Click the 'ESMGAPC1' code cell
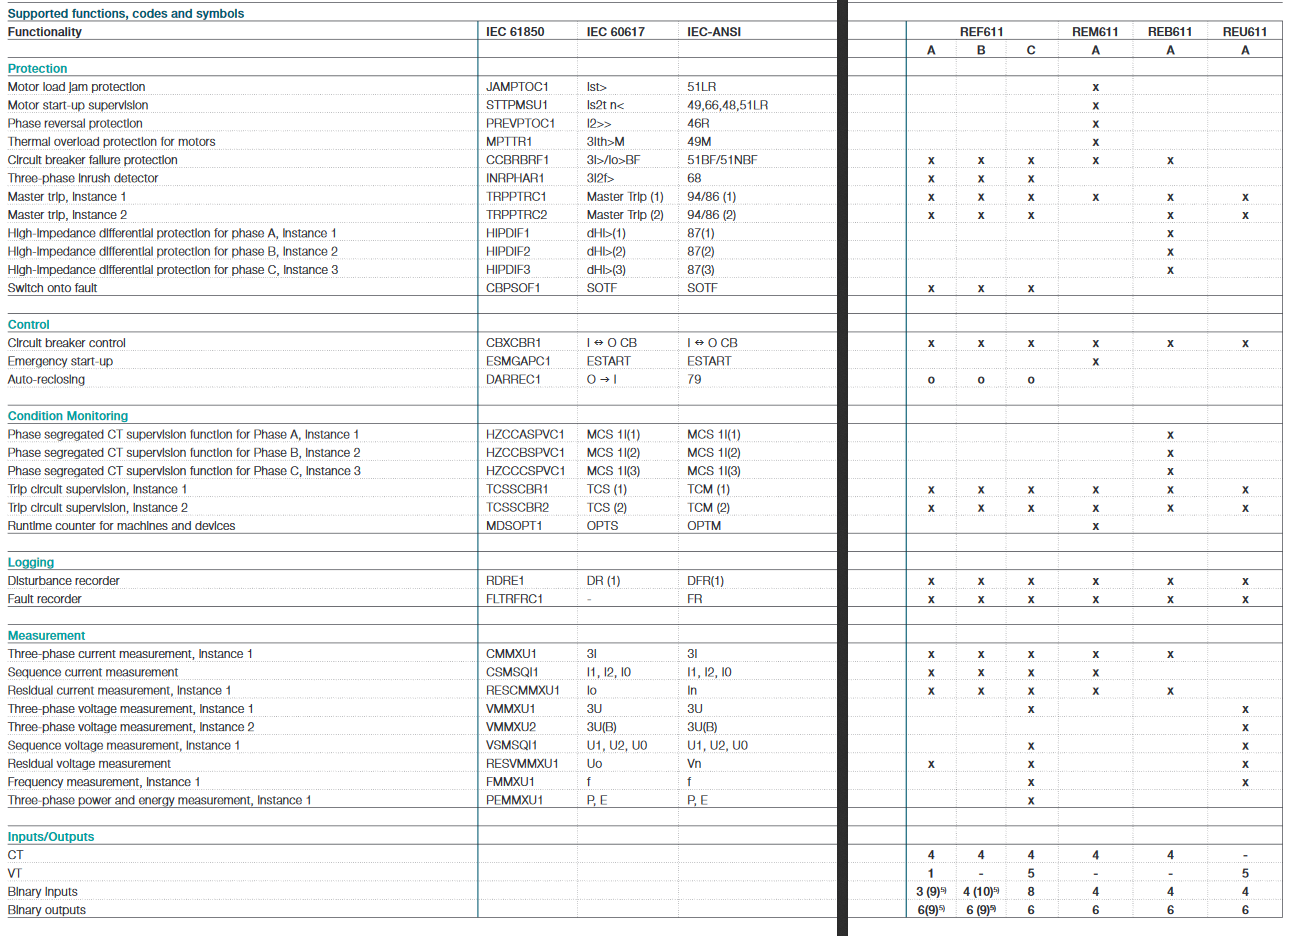 518,361
